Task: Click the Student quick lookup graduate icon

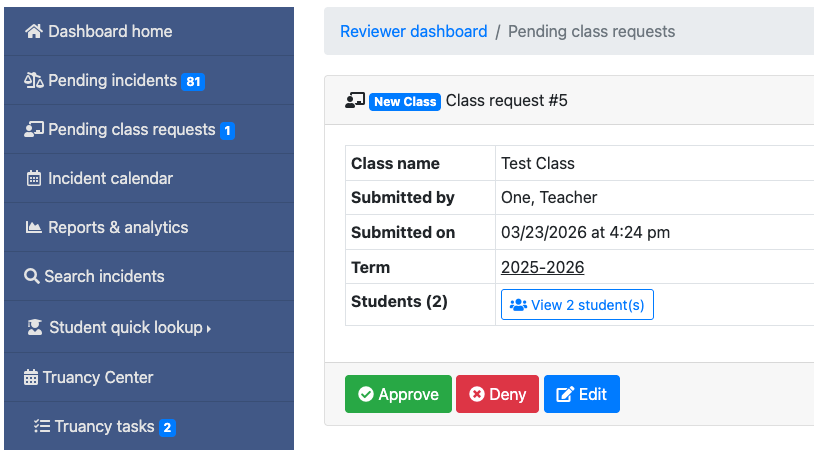Action: point(35,327)
